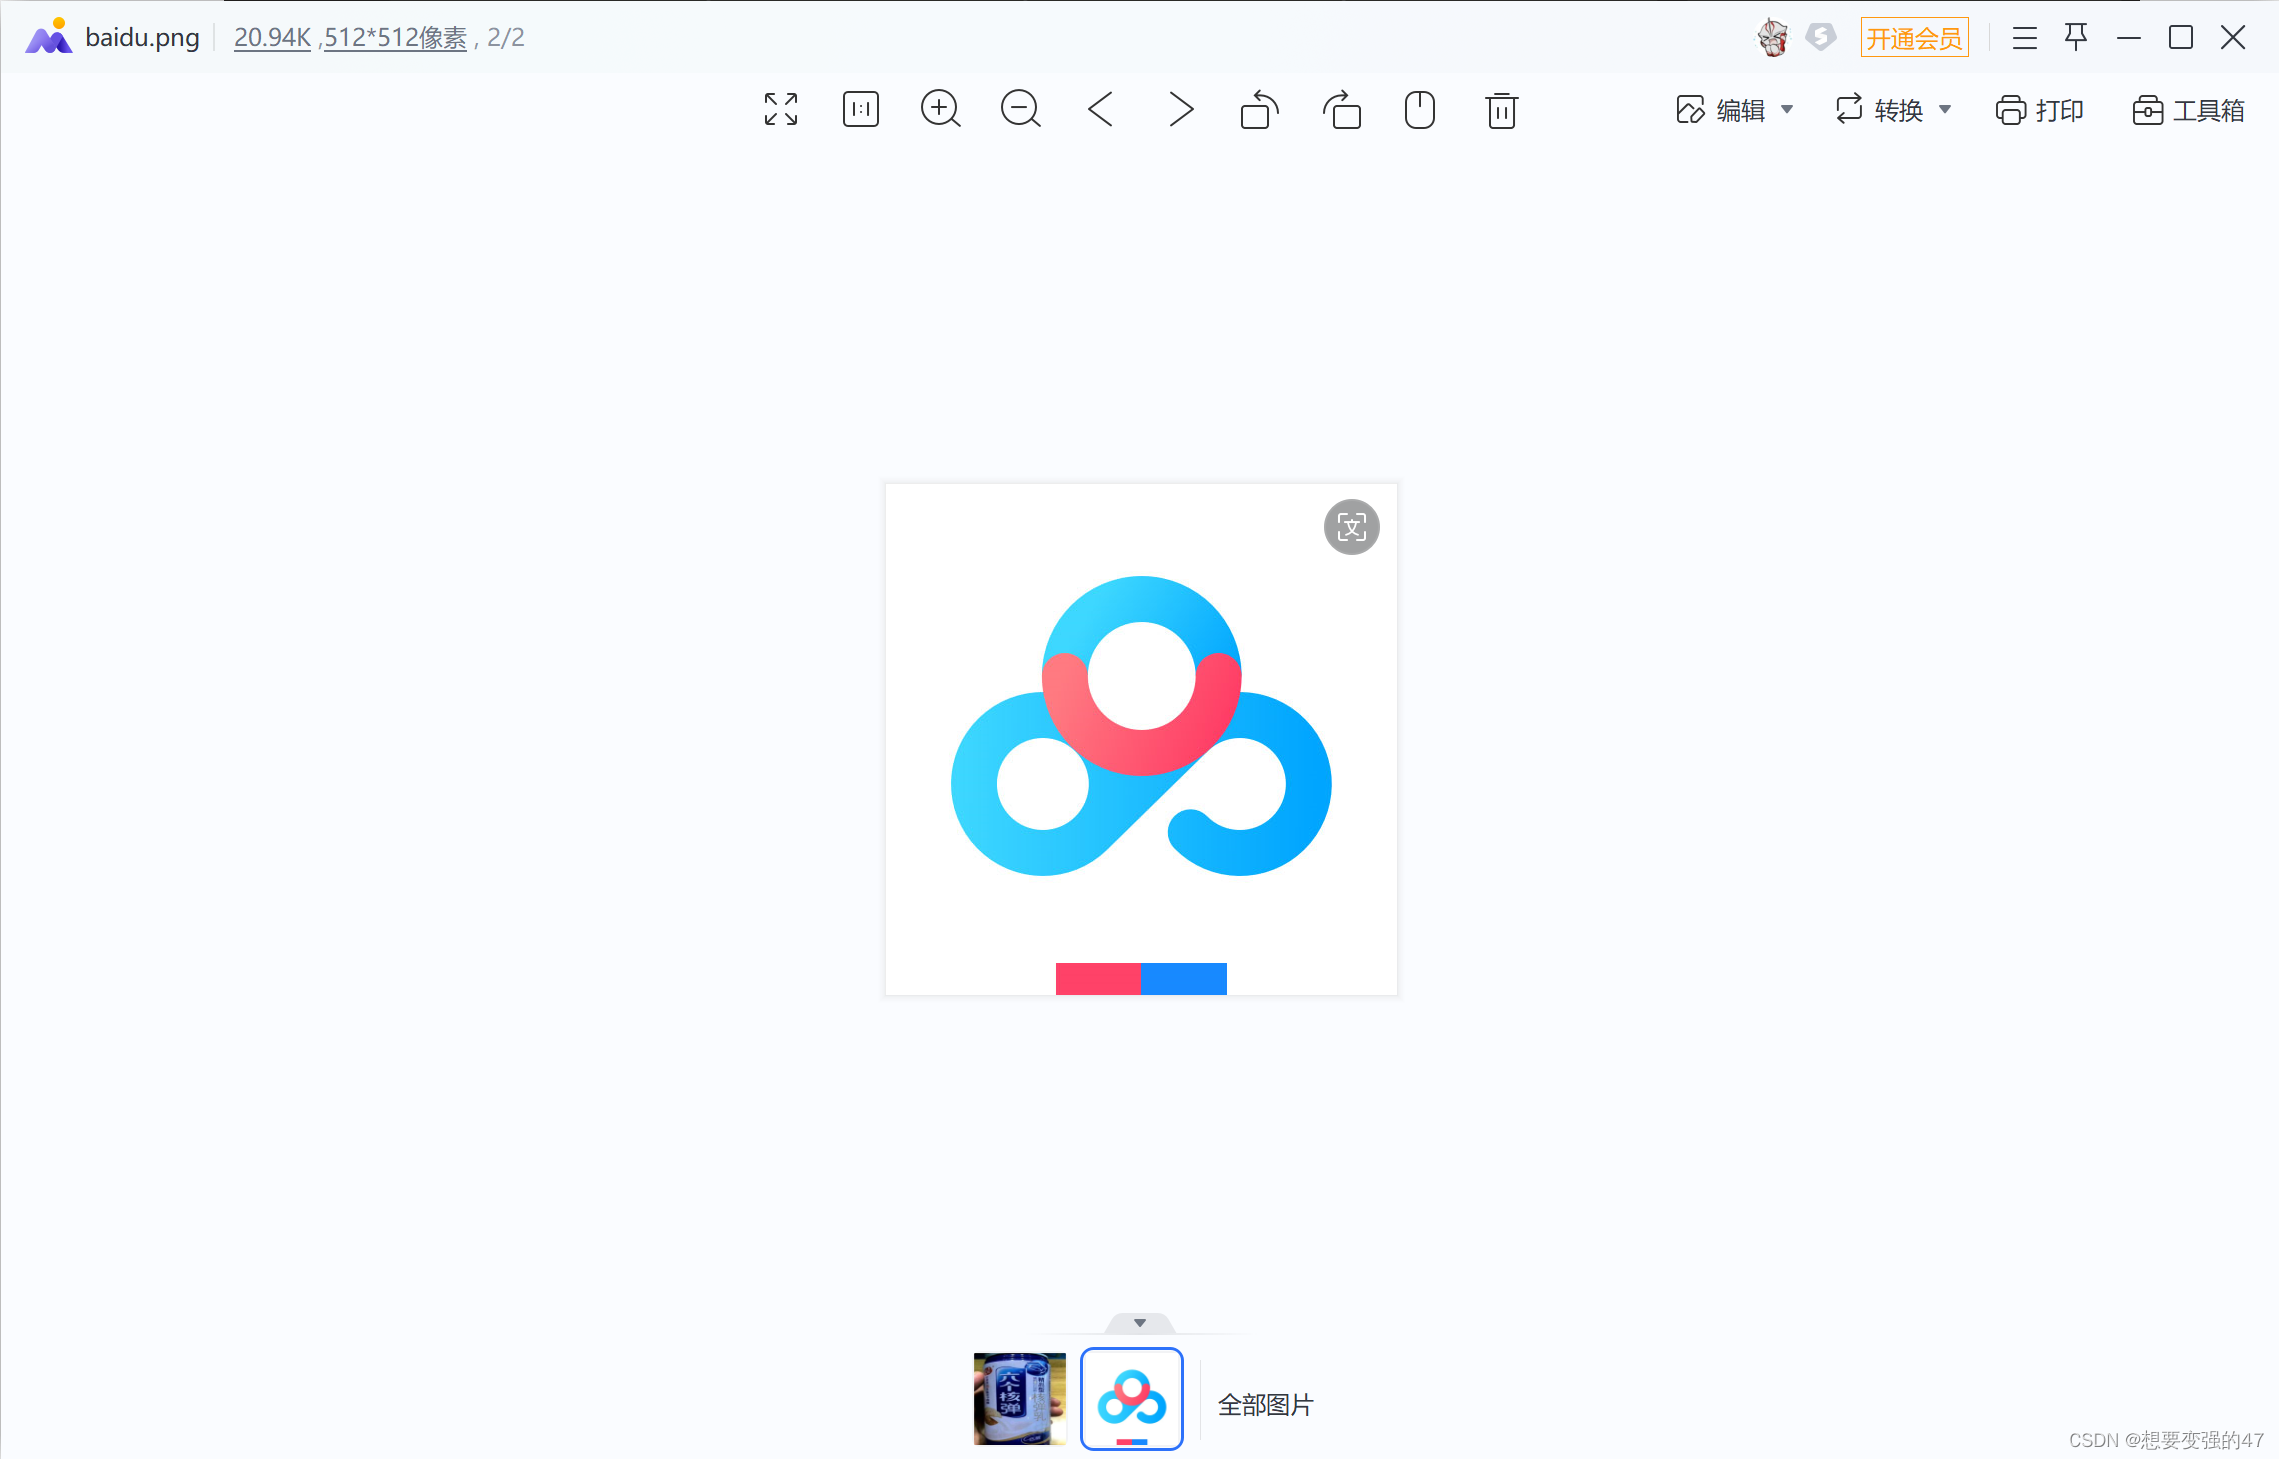This screenshot has height=1459, width=2279.
Task: Open the hamburger main menu
Action: 2024,38
